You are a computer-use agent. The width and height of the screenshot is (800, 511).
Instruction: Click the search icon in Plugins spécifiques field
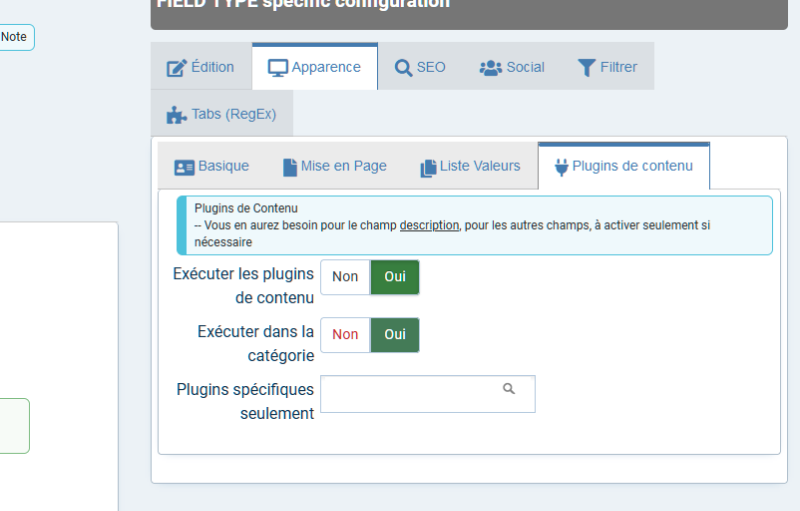[509, 389]
